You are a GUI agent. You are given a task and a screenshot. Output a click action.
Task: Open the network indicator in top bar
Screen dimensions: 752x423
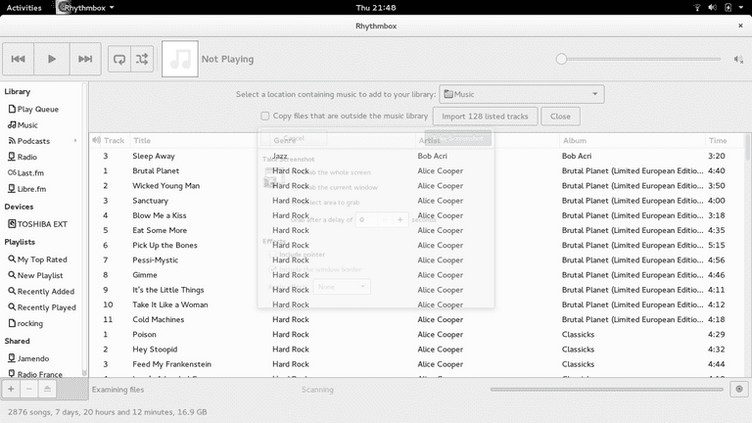[x=697, y=8]
